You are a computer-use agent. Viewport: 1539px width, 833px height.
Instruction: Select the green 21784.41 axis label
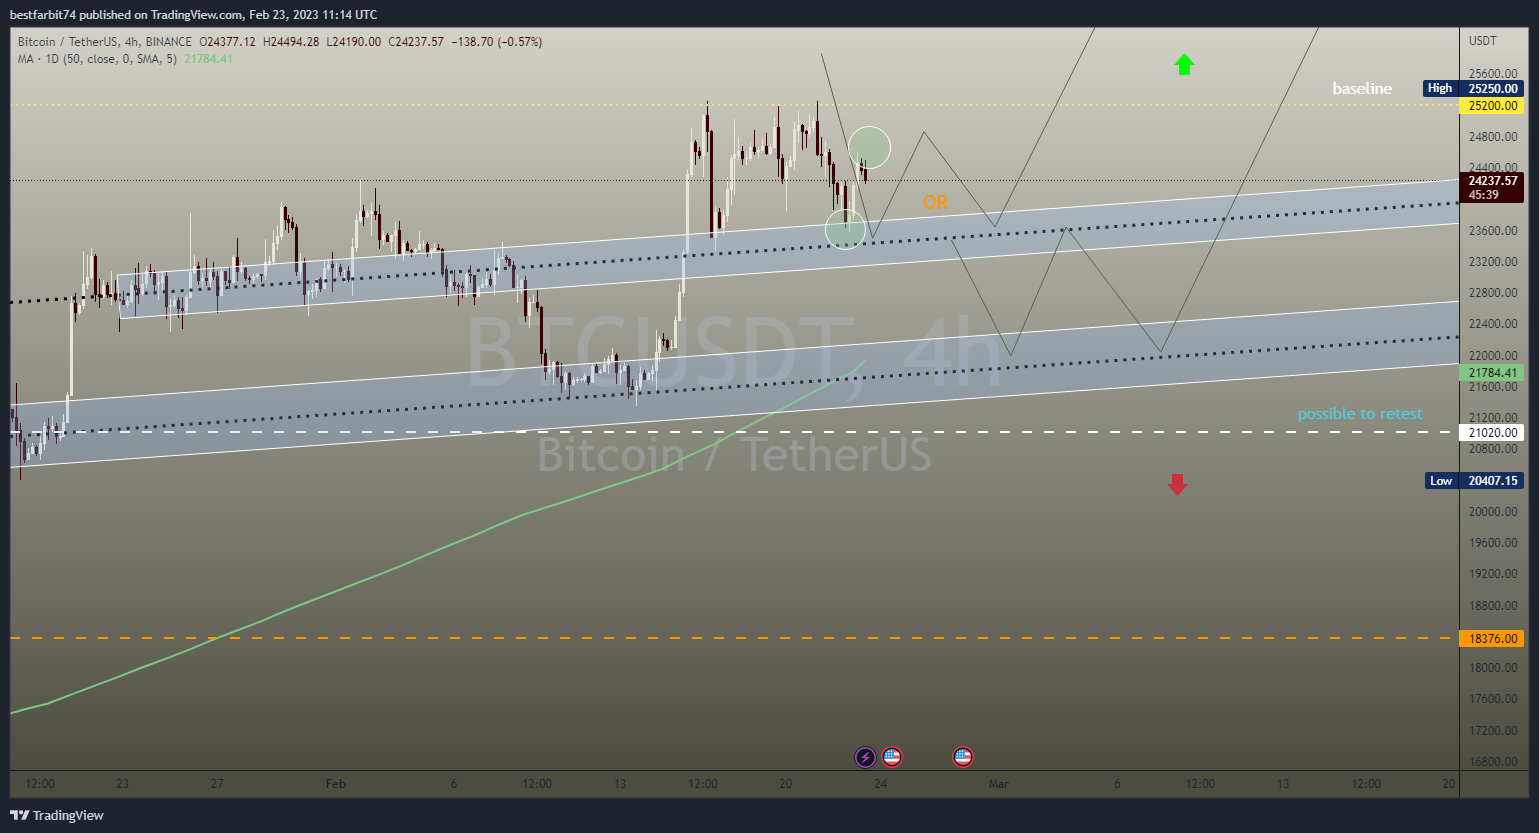(1492, 372)
